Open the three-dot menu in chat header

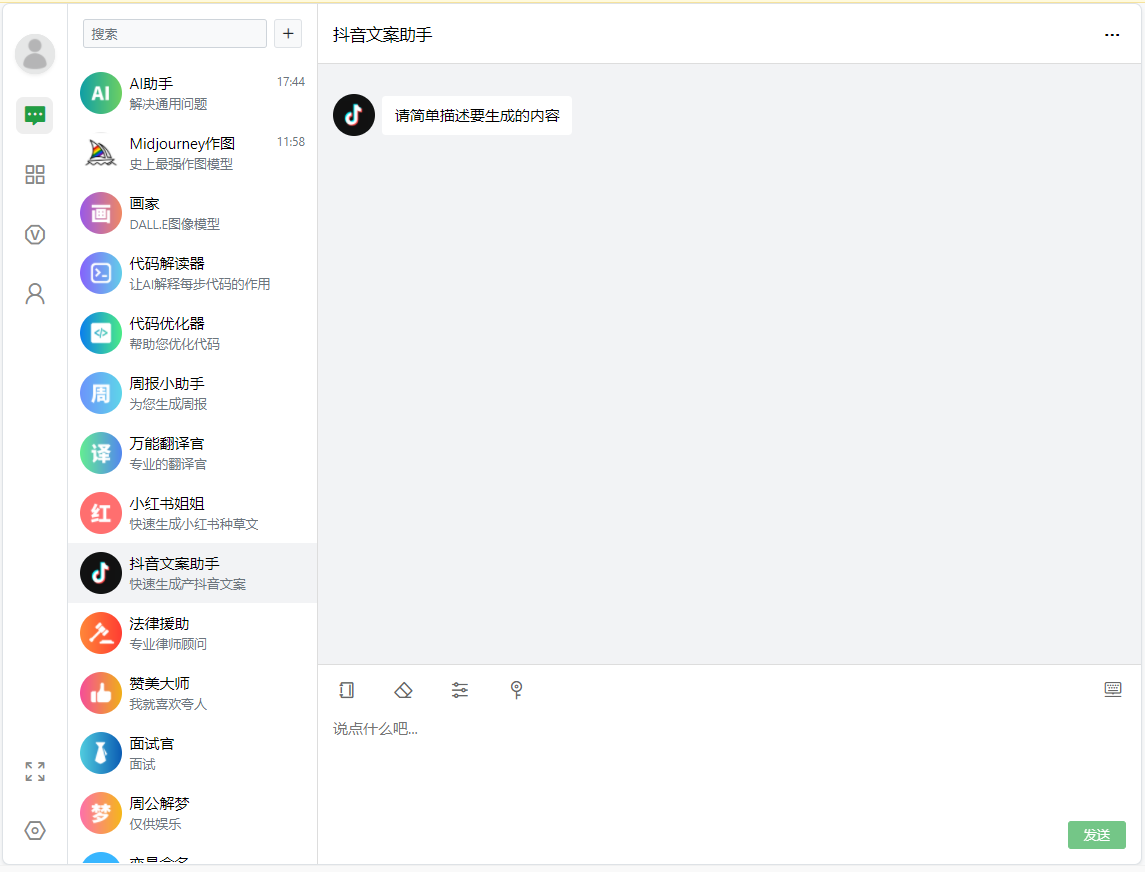(1111, 35)
